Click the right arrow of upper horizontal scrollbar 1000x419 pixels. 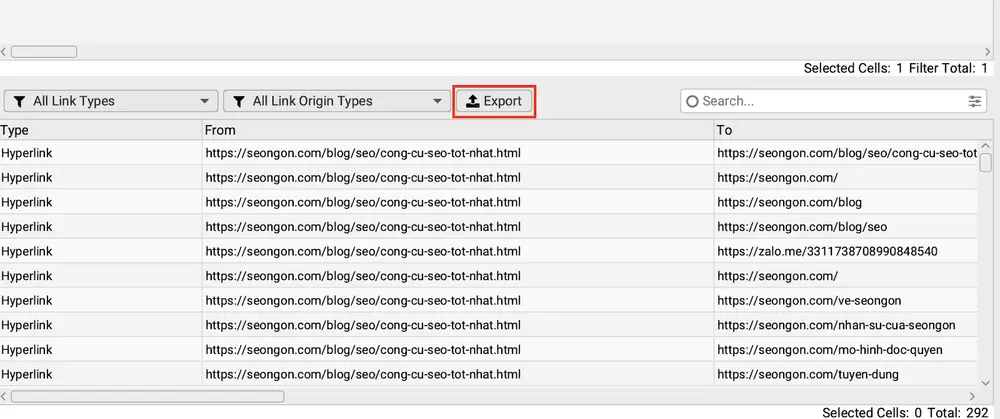point(988,52)
